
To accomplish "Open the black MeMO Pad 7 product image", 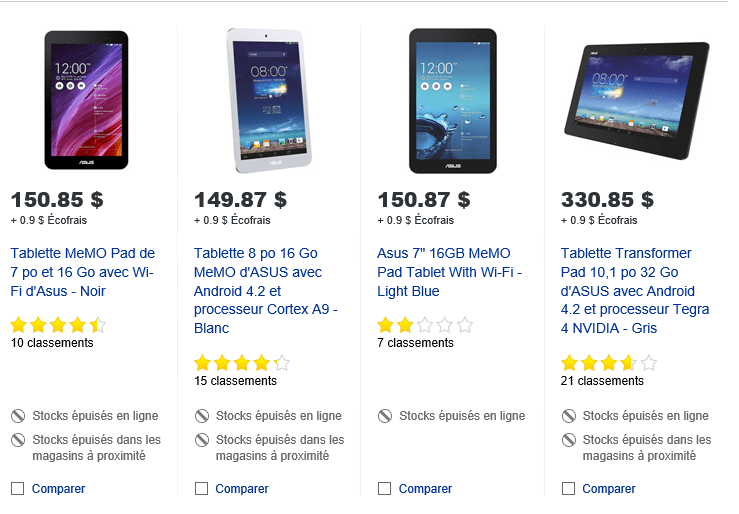I will (86, 100).
